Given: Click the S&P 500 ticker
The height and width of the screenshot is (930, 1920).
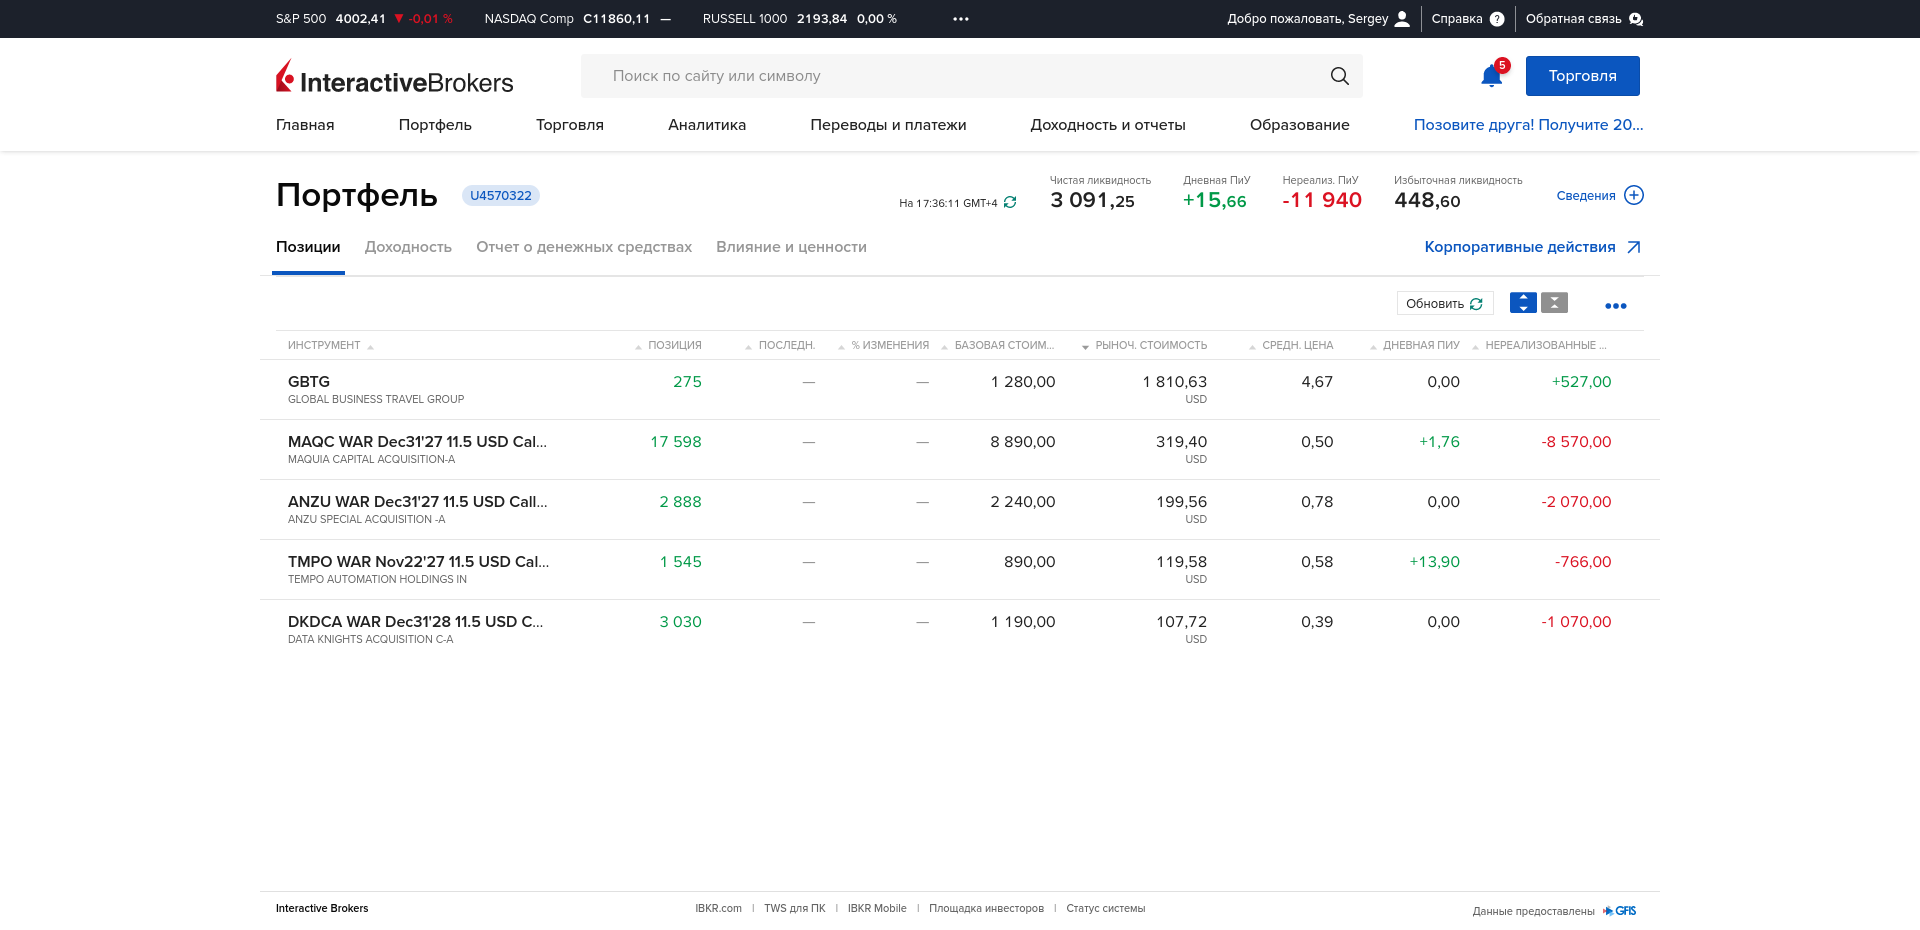Looking at the screenshot, I should coord(364,19).
